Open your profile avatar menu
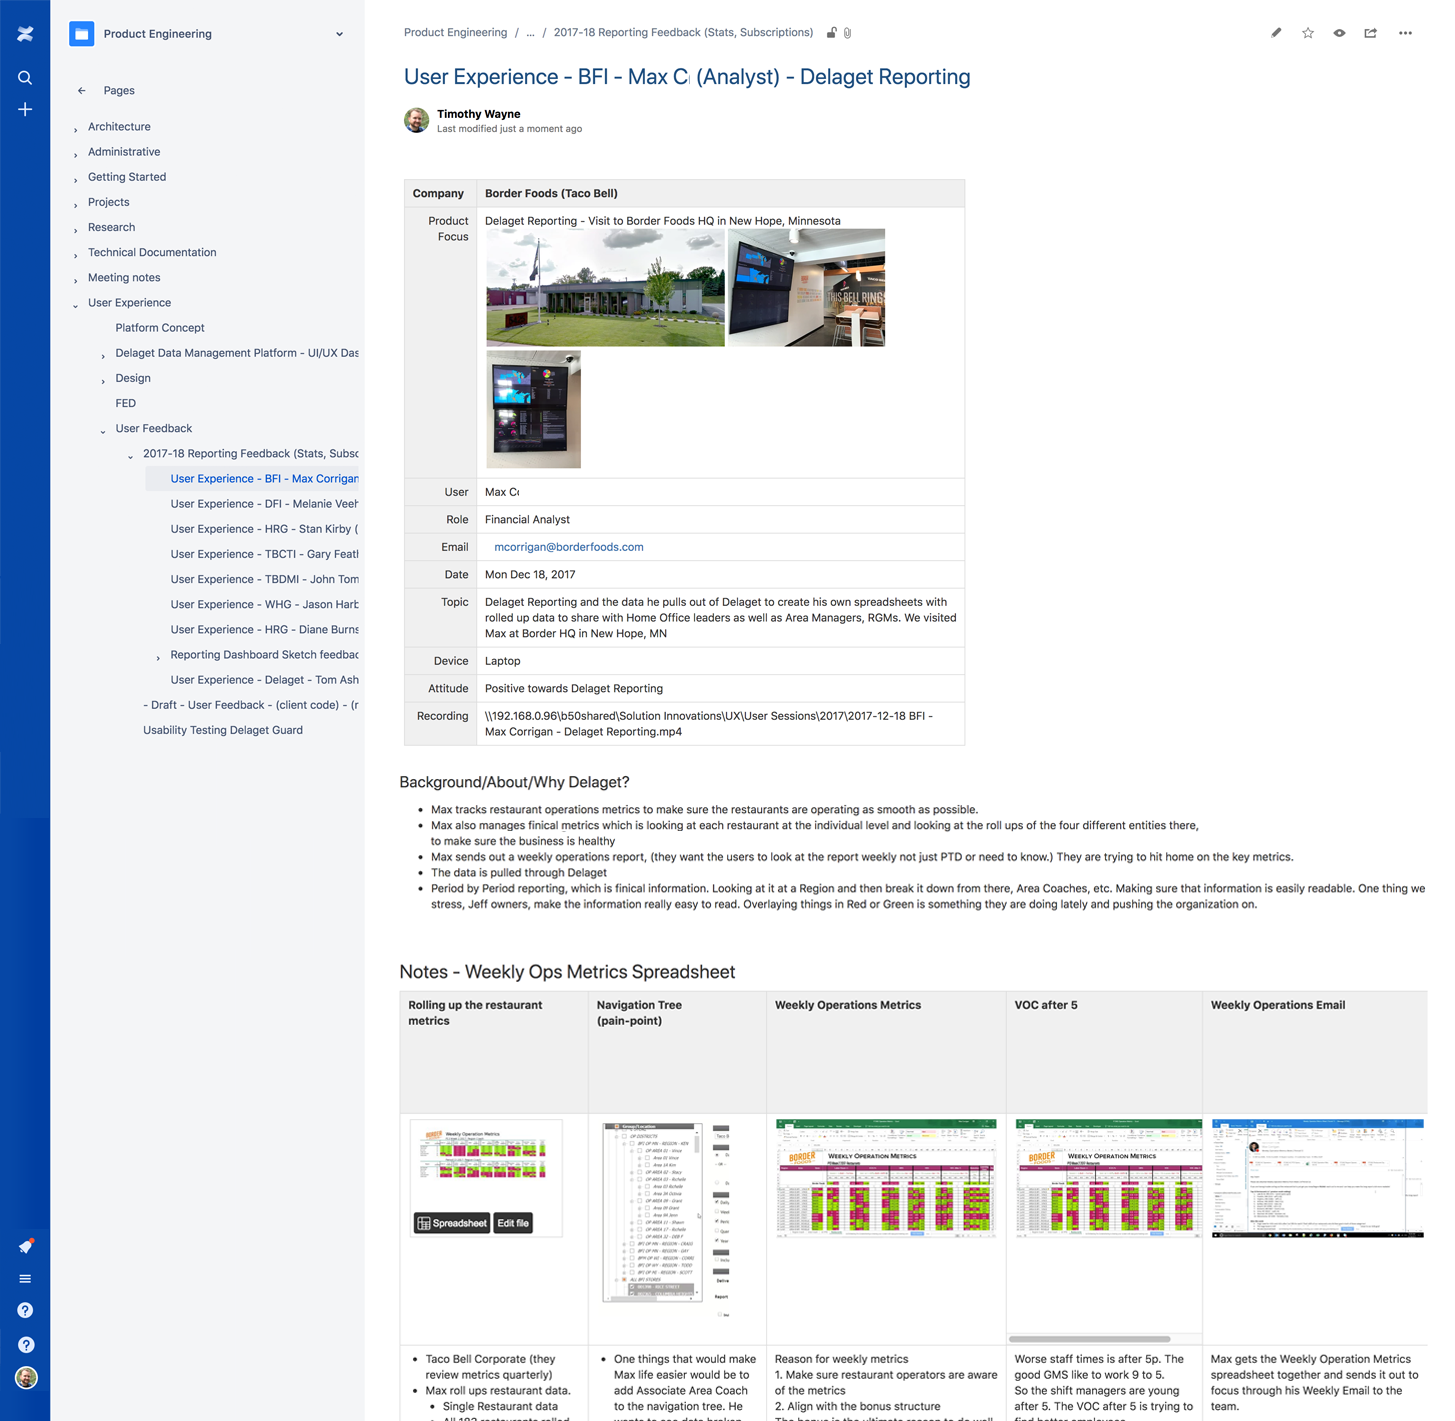This screenshot has height=1421, width=1455. coord(26,1377)
